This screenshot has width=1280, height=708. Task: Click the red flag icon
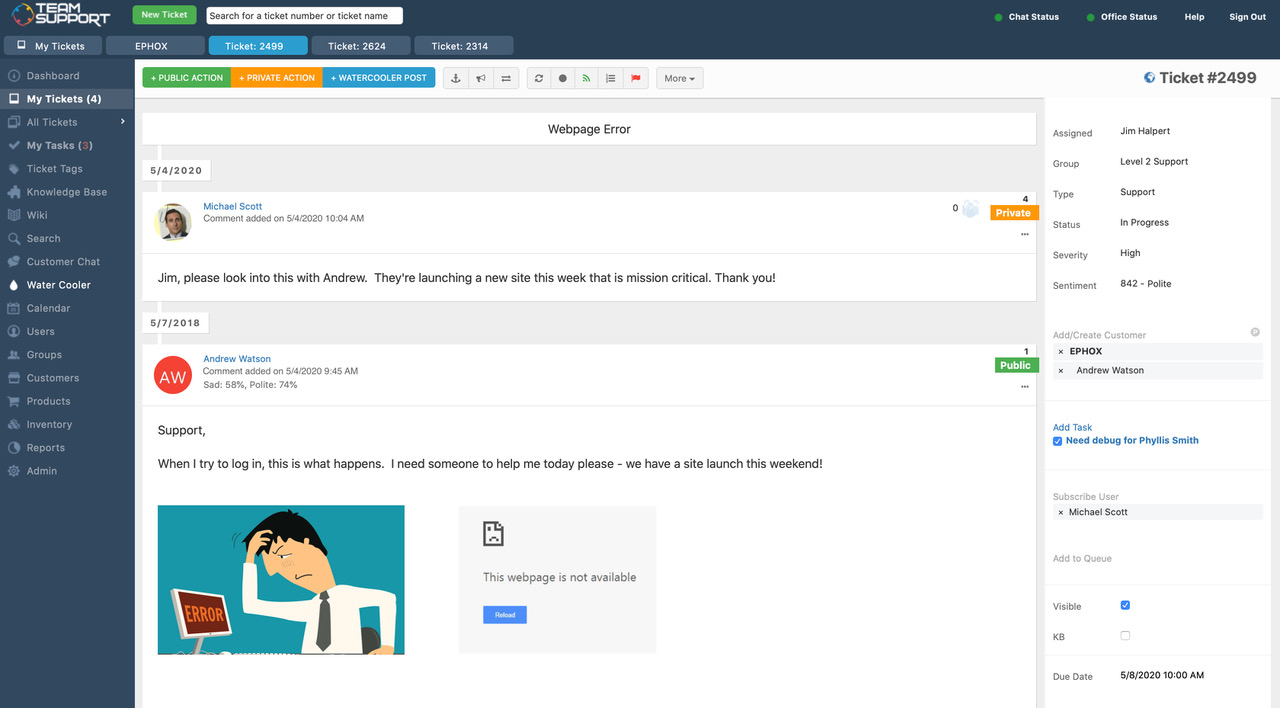[x=635, y=78]
